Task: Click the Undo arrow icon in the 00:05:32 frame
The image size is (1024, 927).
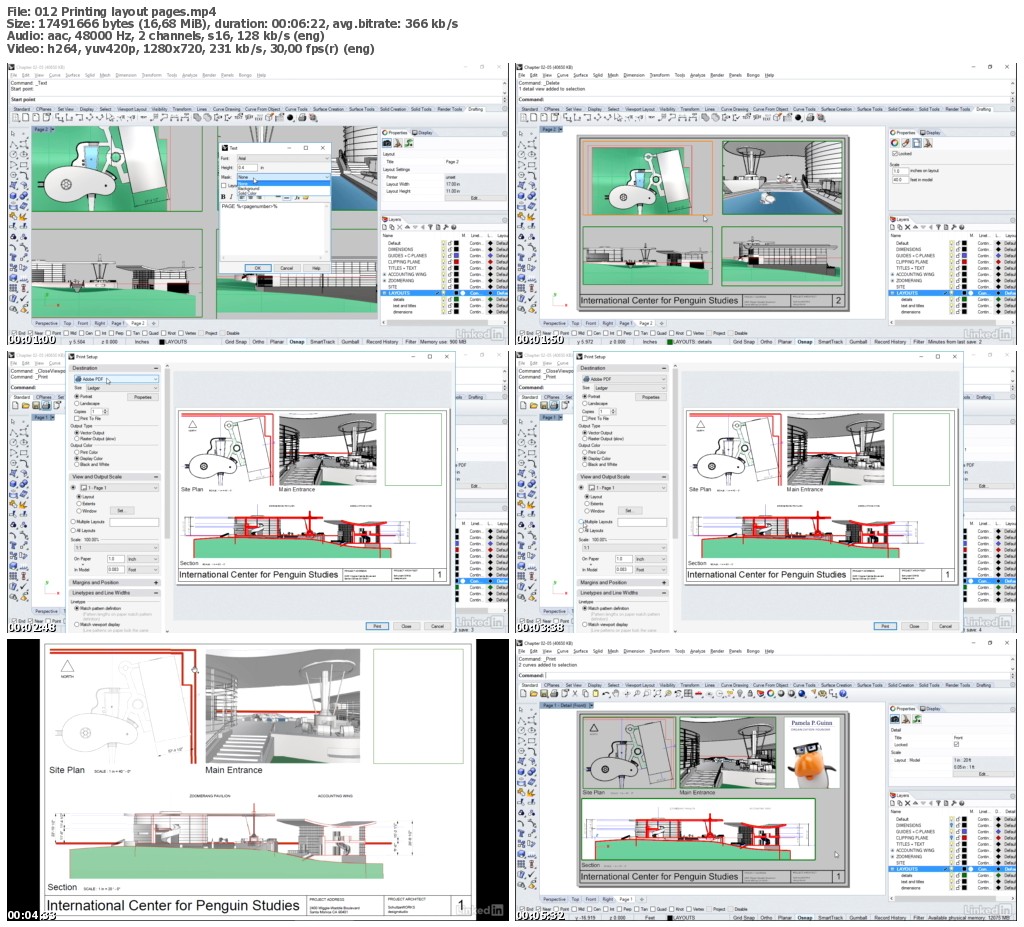Action: point(605,694)
